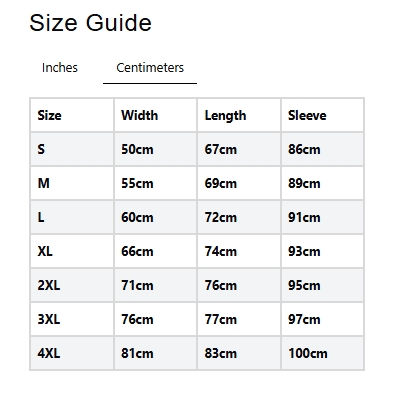This screenshot has width=394, height=396.
Task: Select the 3XL size row label
Action: coord(49,319)
